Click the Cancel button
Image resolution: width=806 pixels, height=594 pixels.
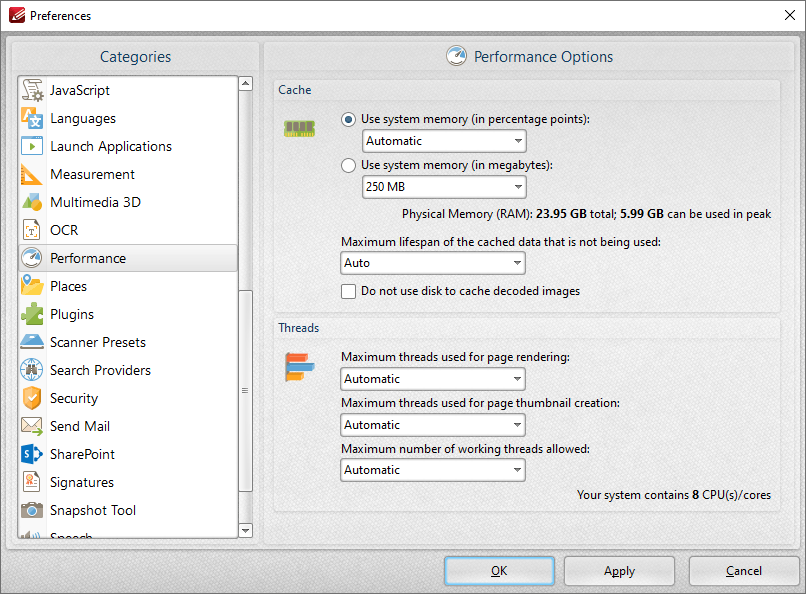(x=743, y=571)
